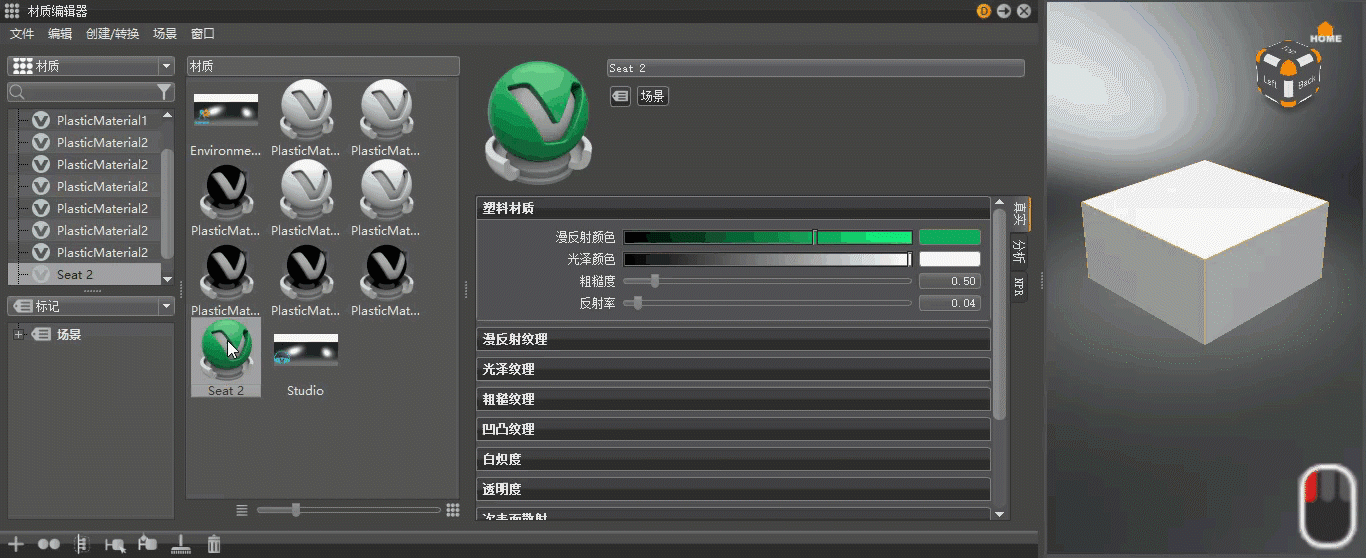The height and width of the screenshot is (558, 1366).
Task: Select the 场景 item in tags tree
Action: coord(69,335)
